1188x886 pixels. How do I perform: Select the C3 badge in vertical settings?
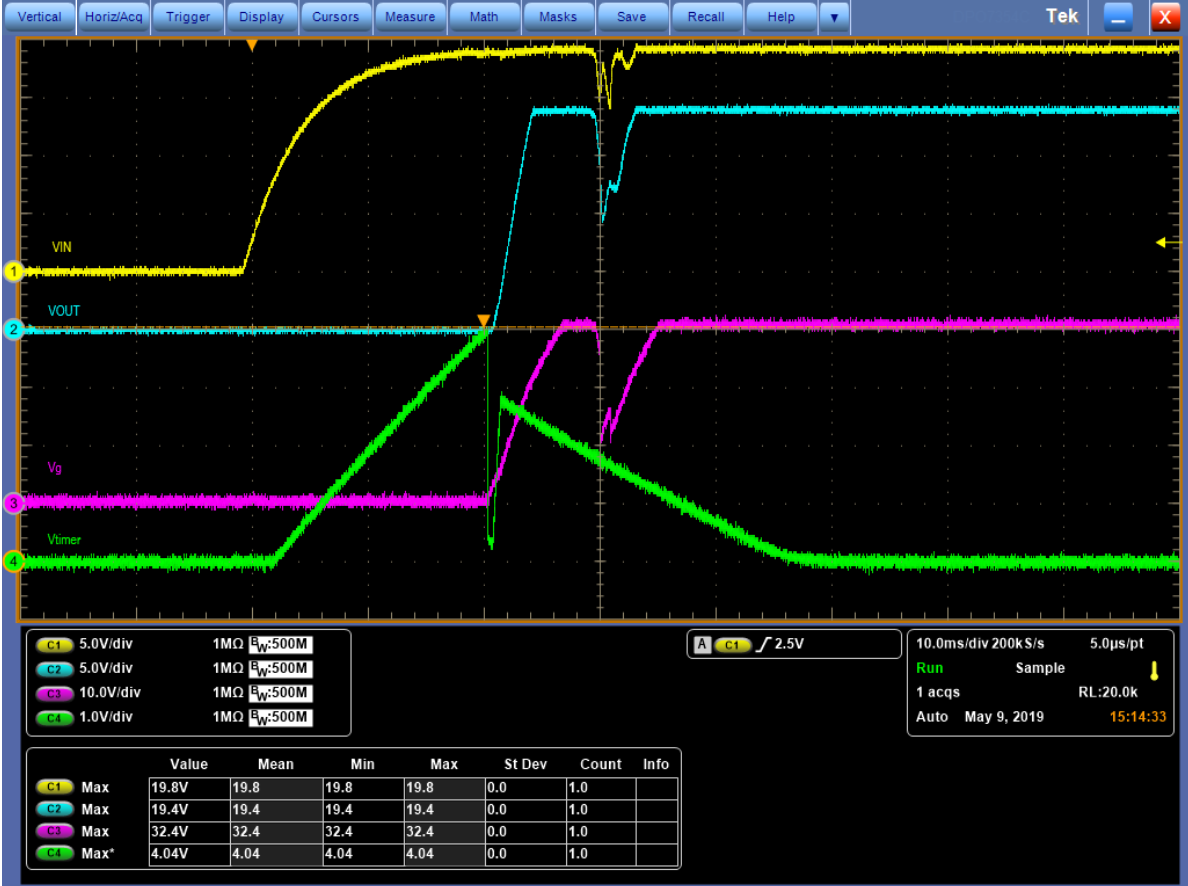coord(54,692)
